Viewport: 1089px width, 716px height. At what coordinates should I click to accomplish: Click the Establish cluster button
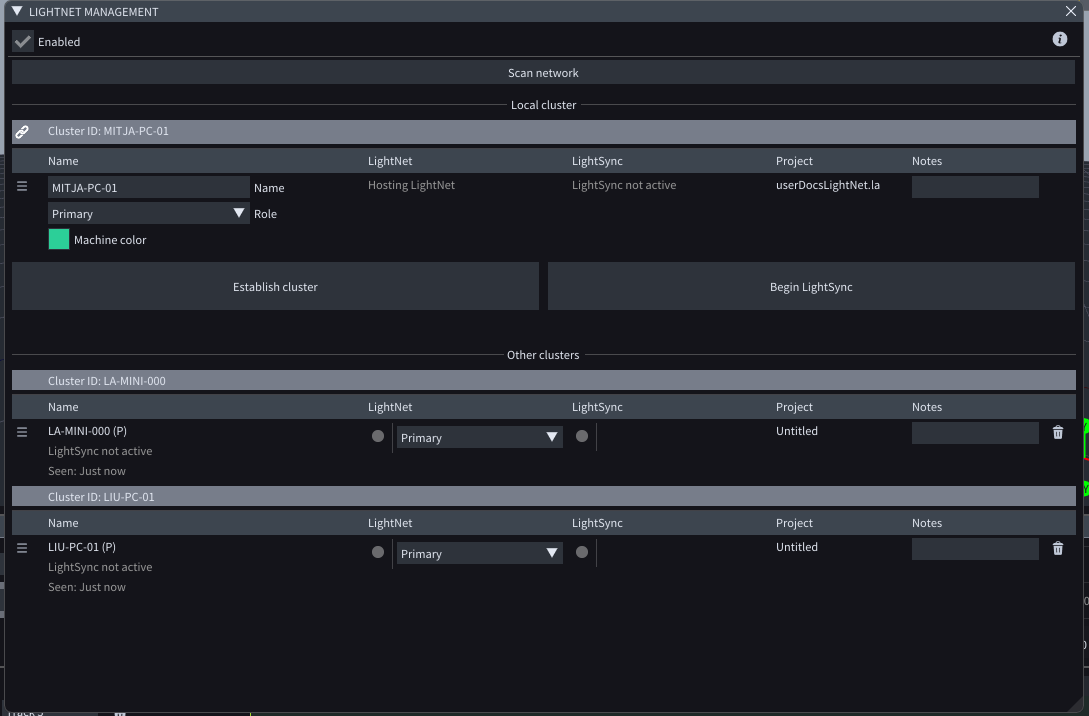(x=275, y=286)
